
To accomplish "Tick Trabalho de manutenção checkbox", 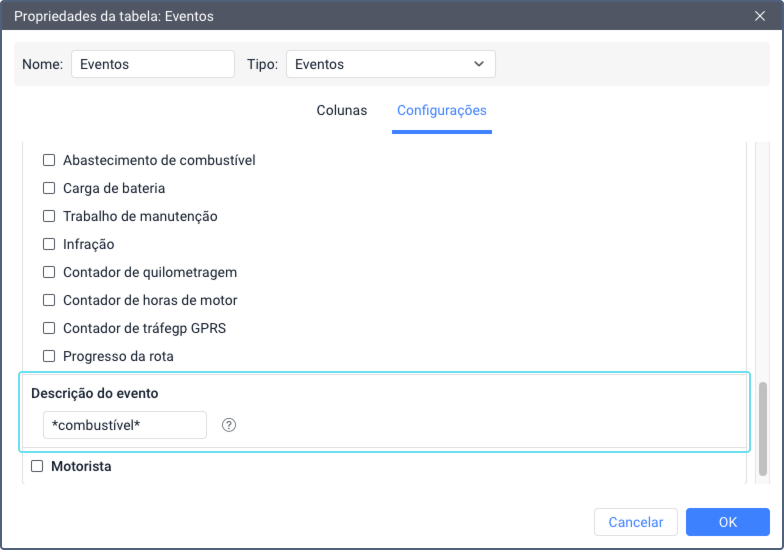I will [48, 216].
